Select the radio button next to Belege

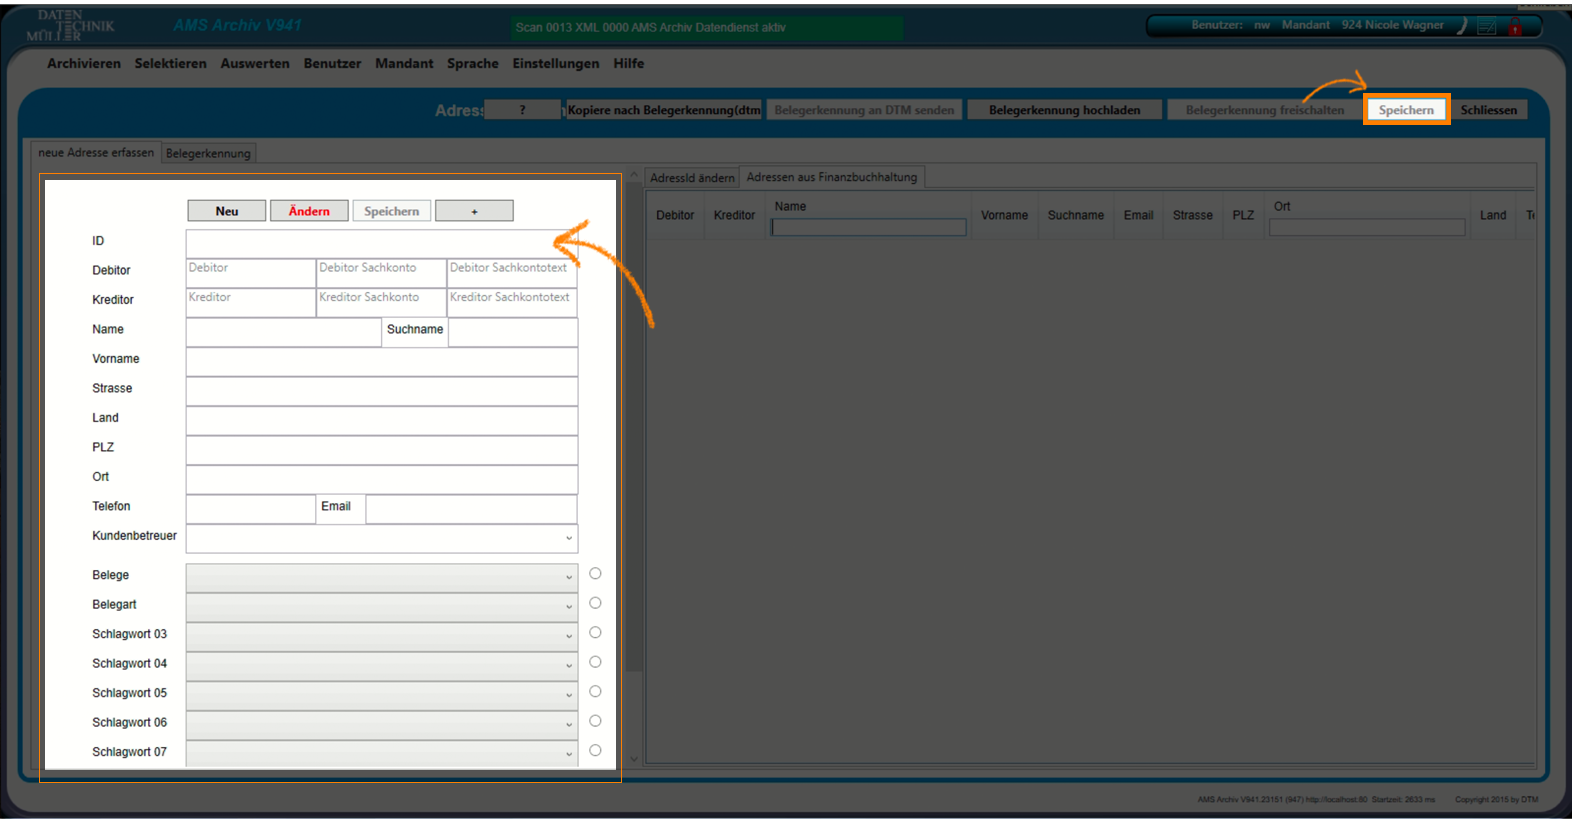click(595, 574)
